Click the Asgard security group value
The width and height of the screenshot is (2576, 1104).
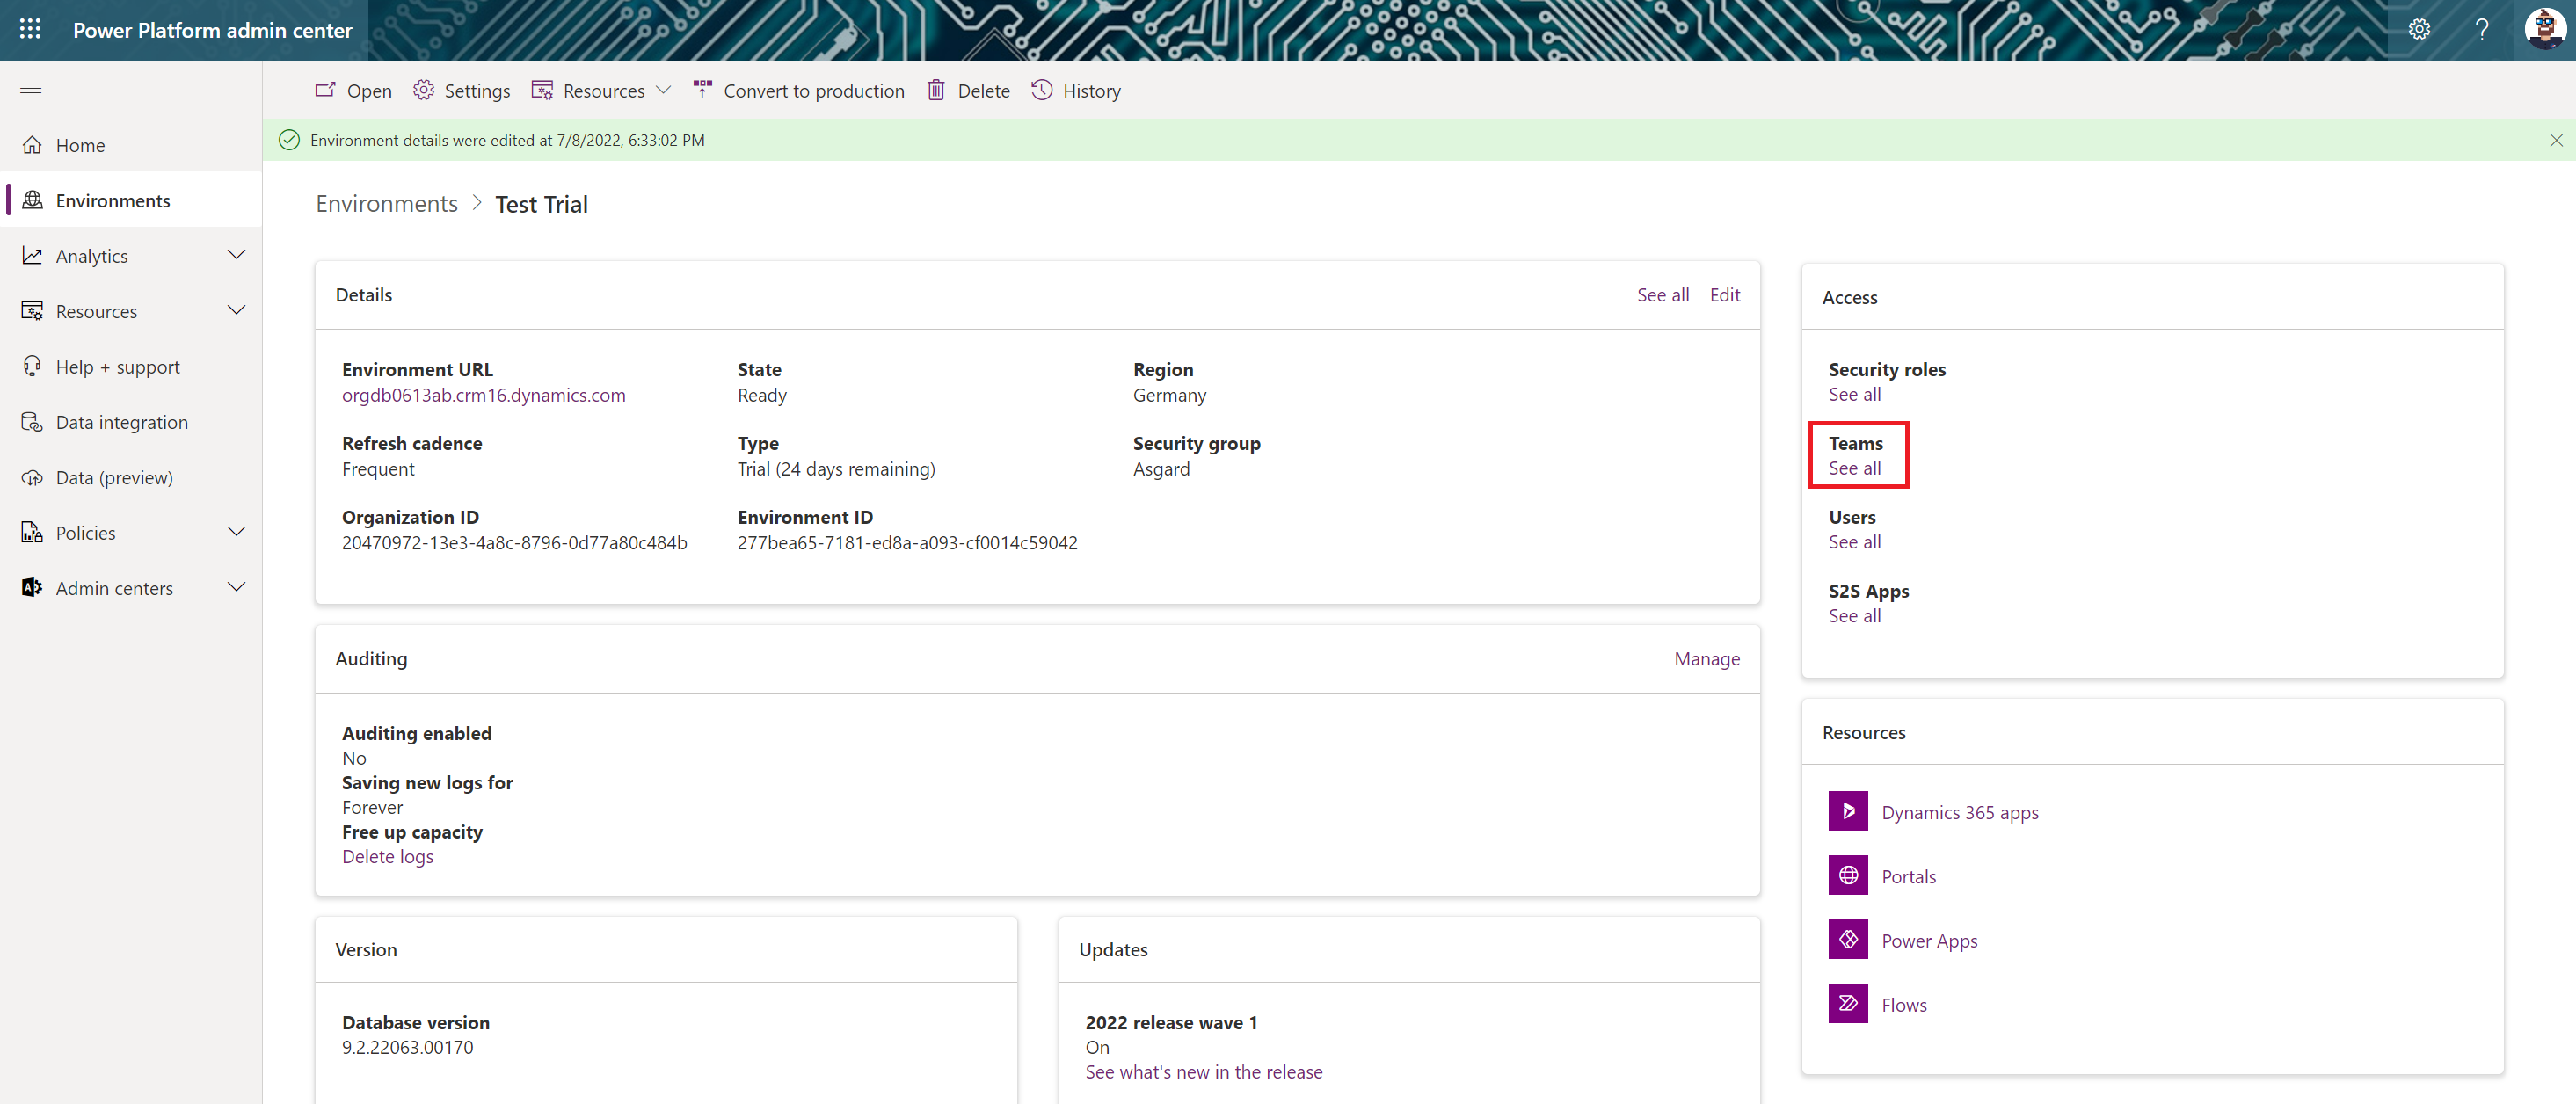(1161, 469)
